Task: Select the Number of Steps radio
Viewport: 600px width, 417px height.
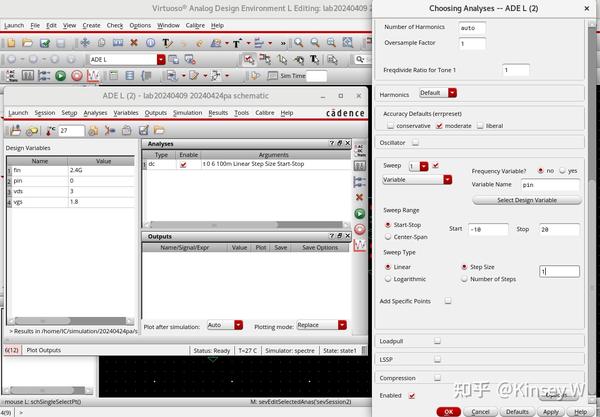Action: pyautogui.click(x=464, y=279)
